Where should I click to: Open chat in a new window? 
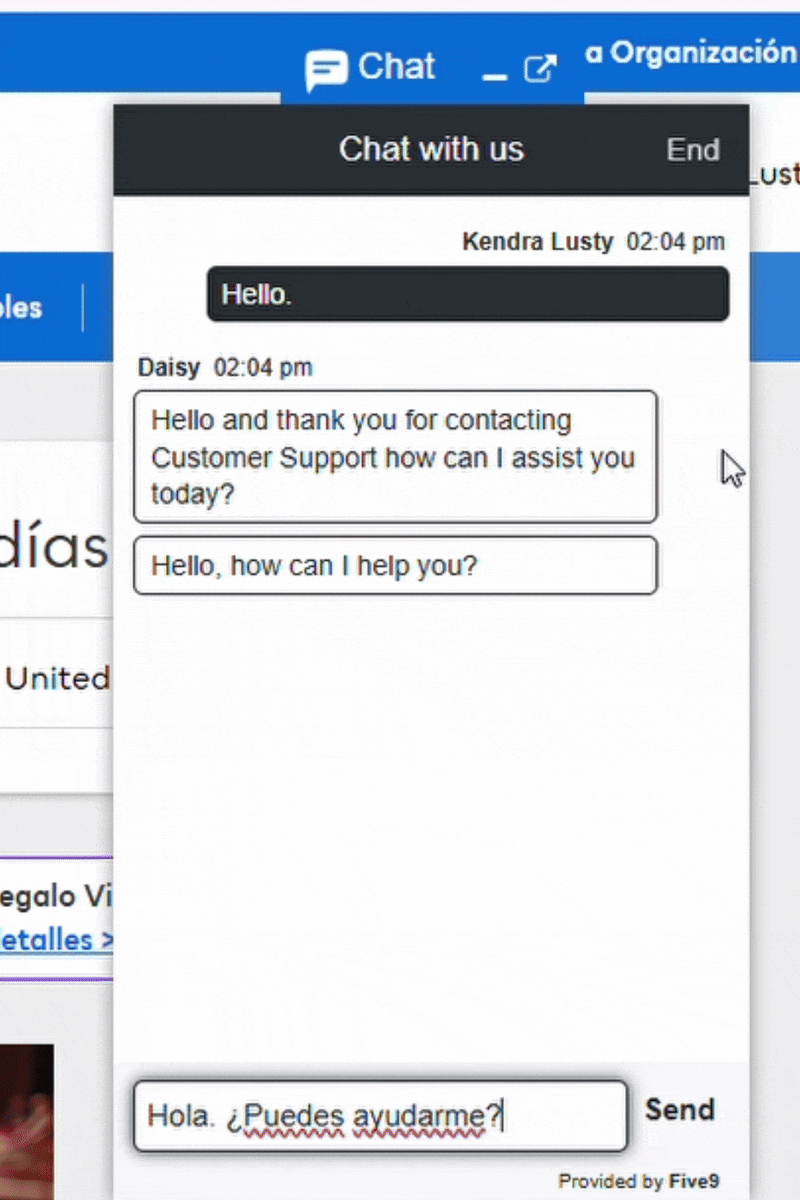click(540, 68)
